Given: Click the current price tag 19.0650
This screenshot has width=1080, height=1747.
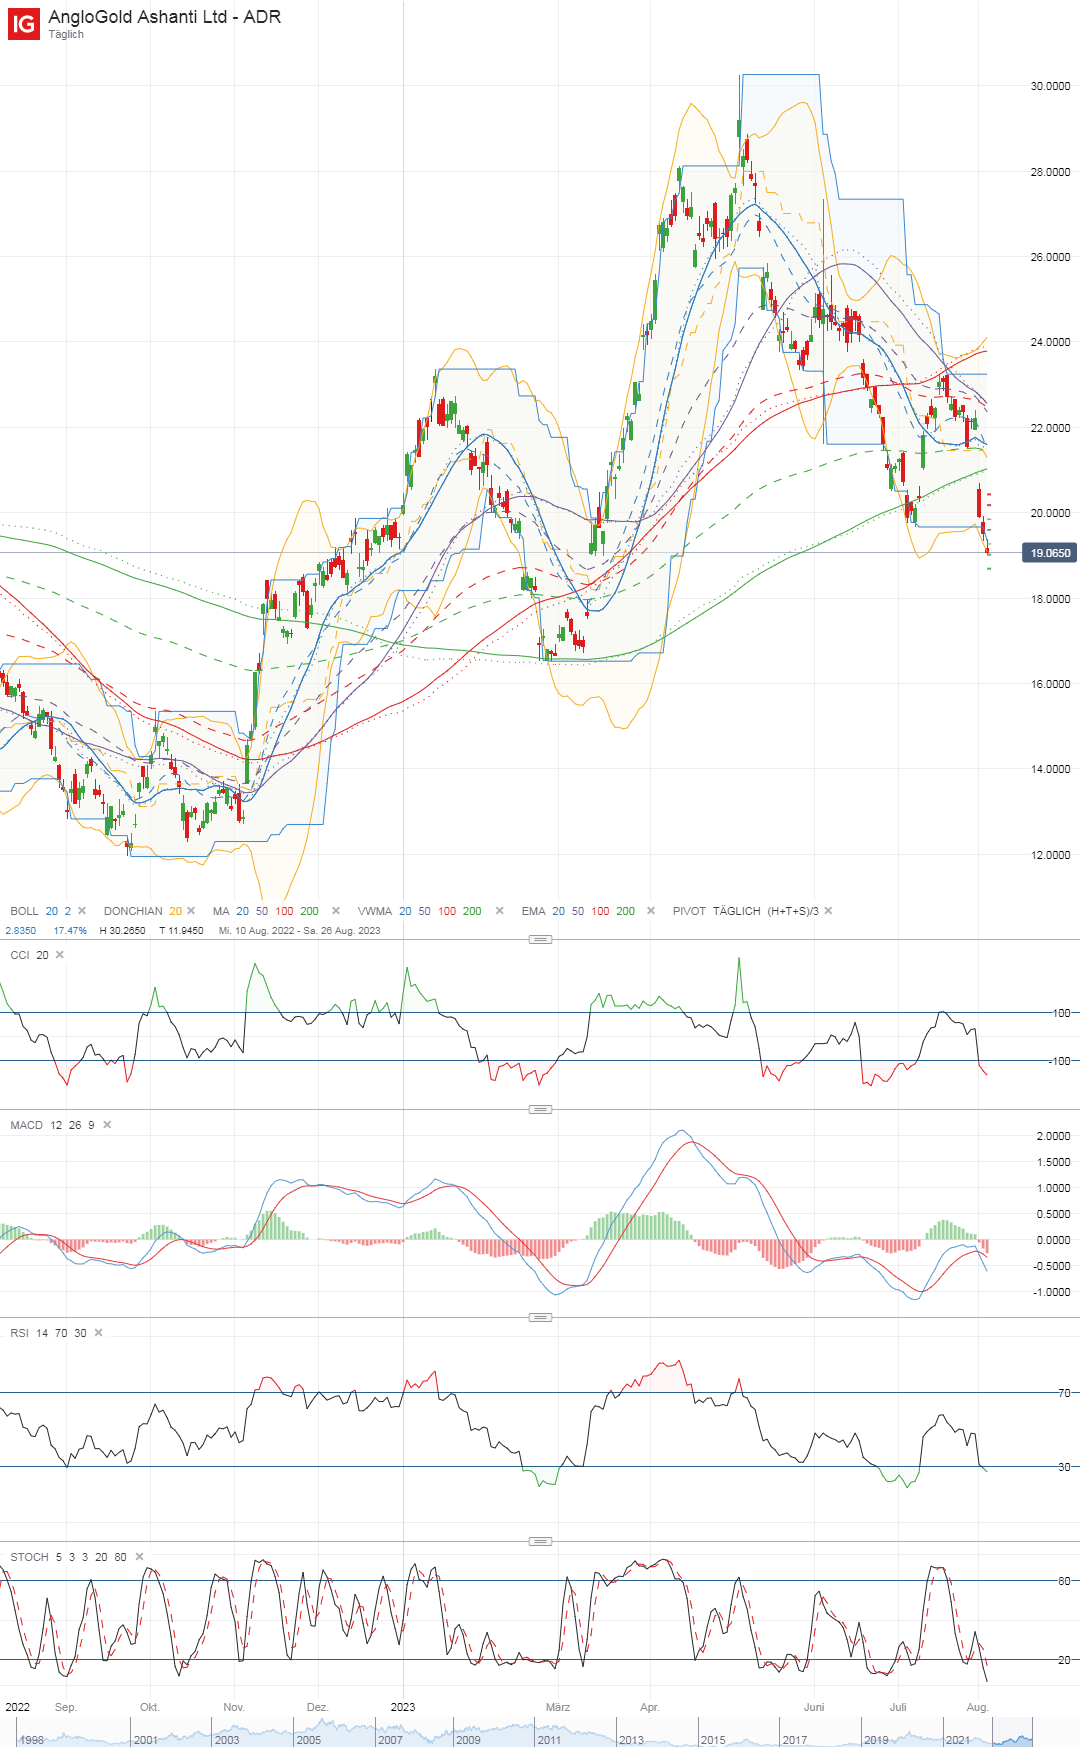Looking at the screenshot, I should 1050,553.
